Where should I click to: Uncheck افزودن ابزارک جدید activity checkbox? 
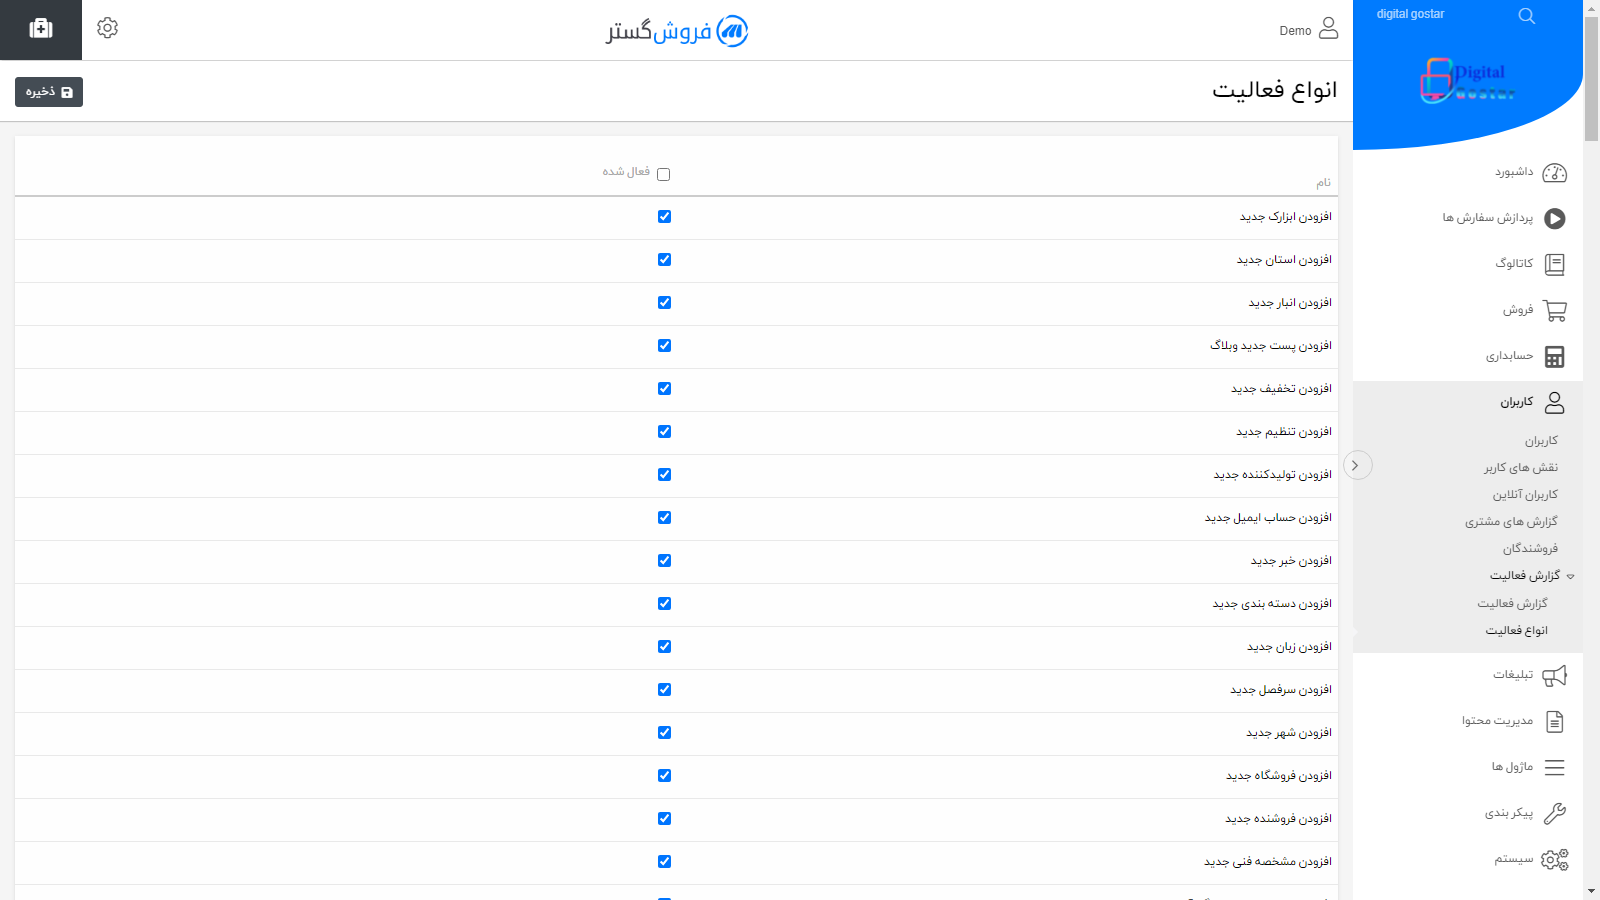(664, 216)
